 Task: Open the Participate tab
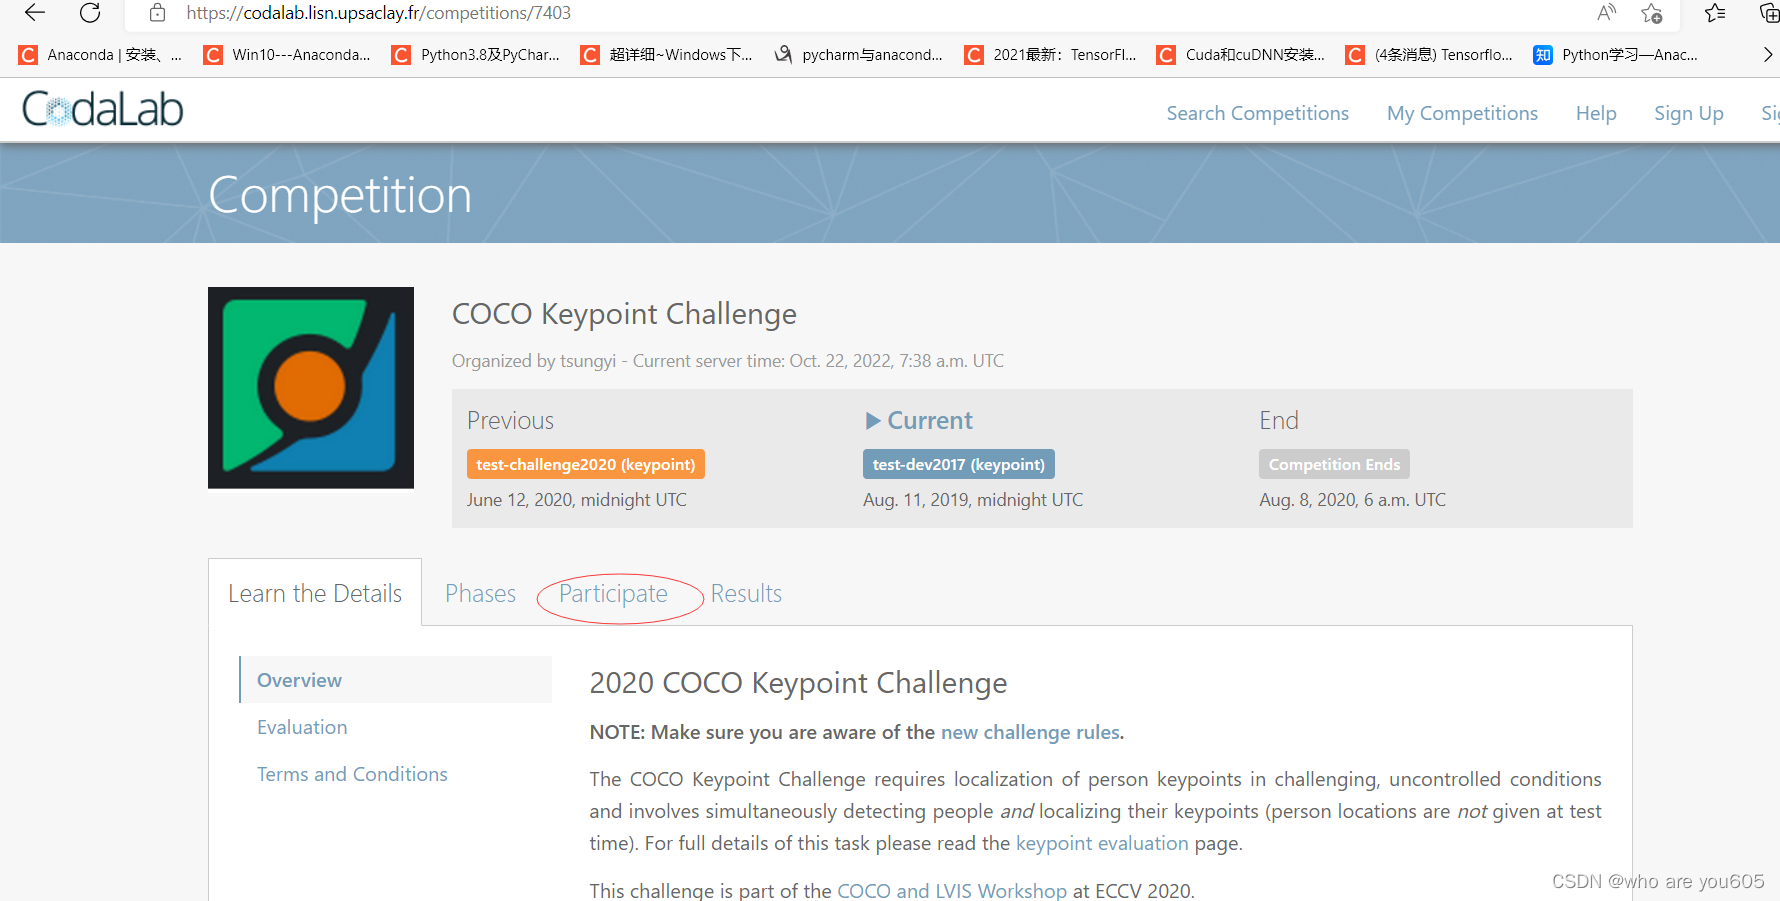click(613, 594)
